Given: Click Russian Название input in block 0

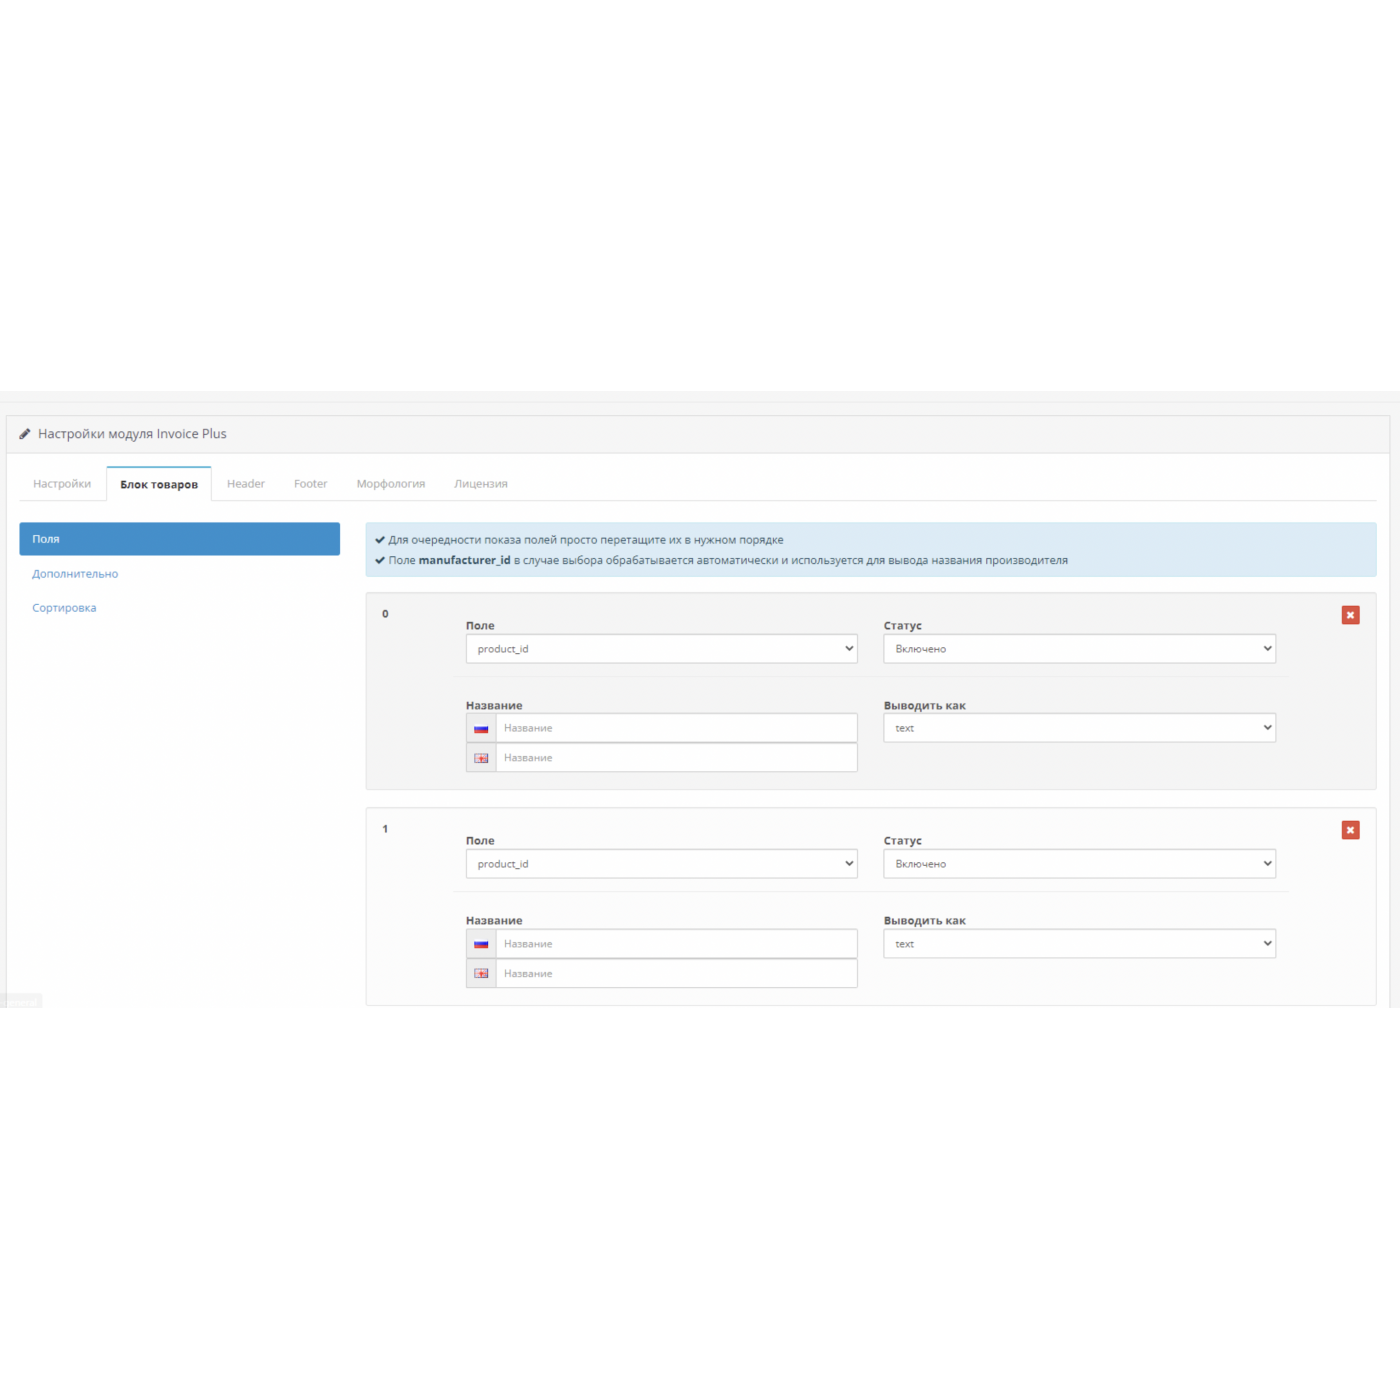Looking at the screenshot, I should 676,728.
